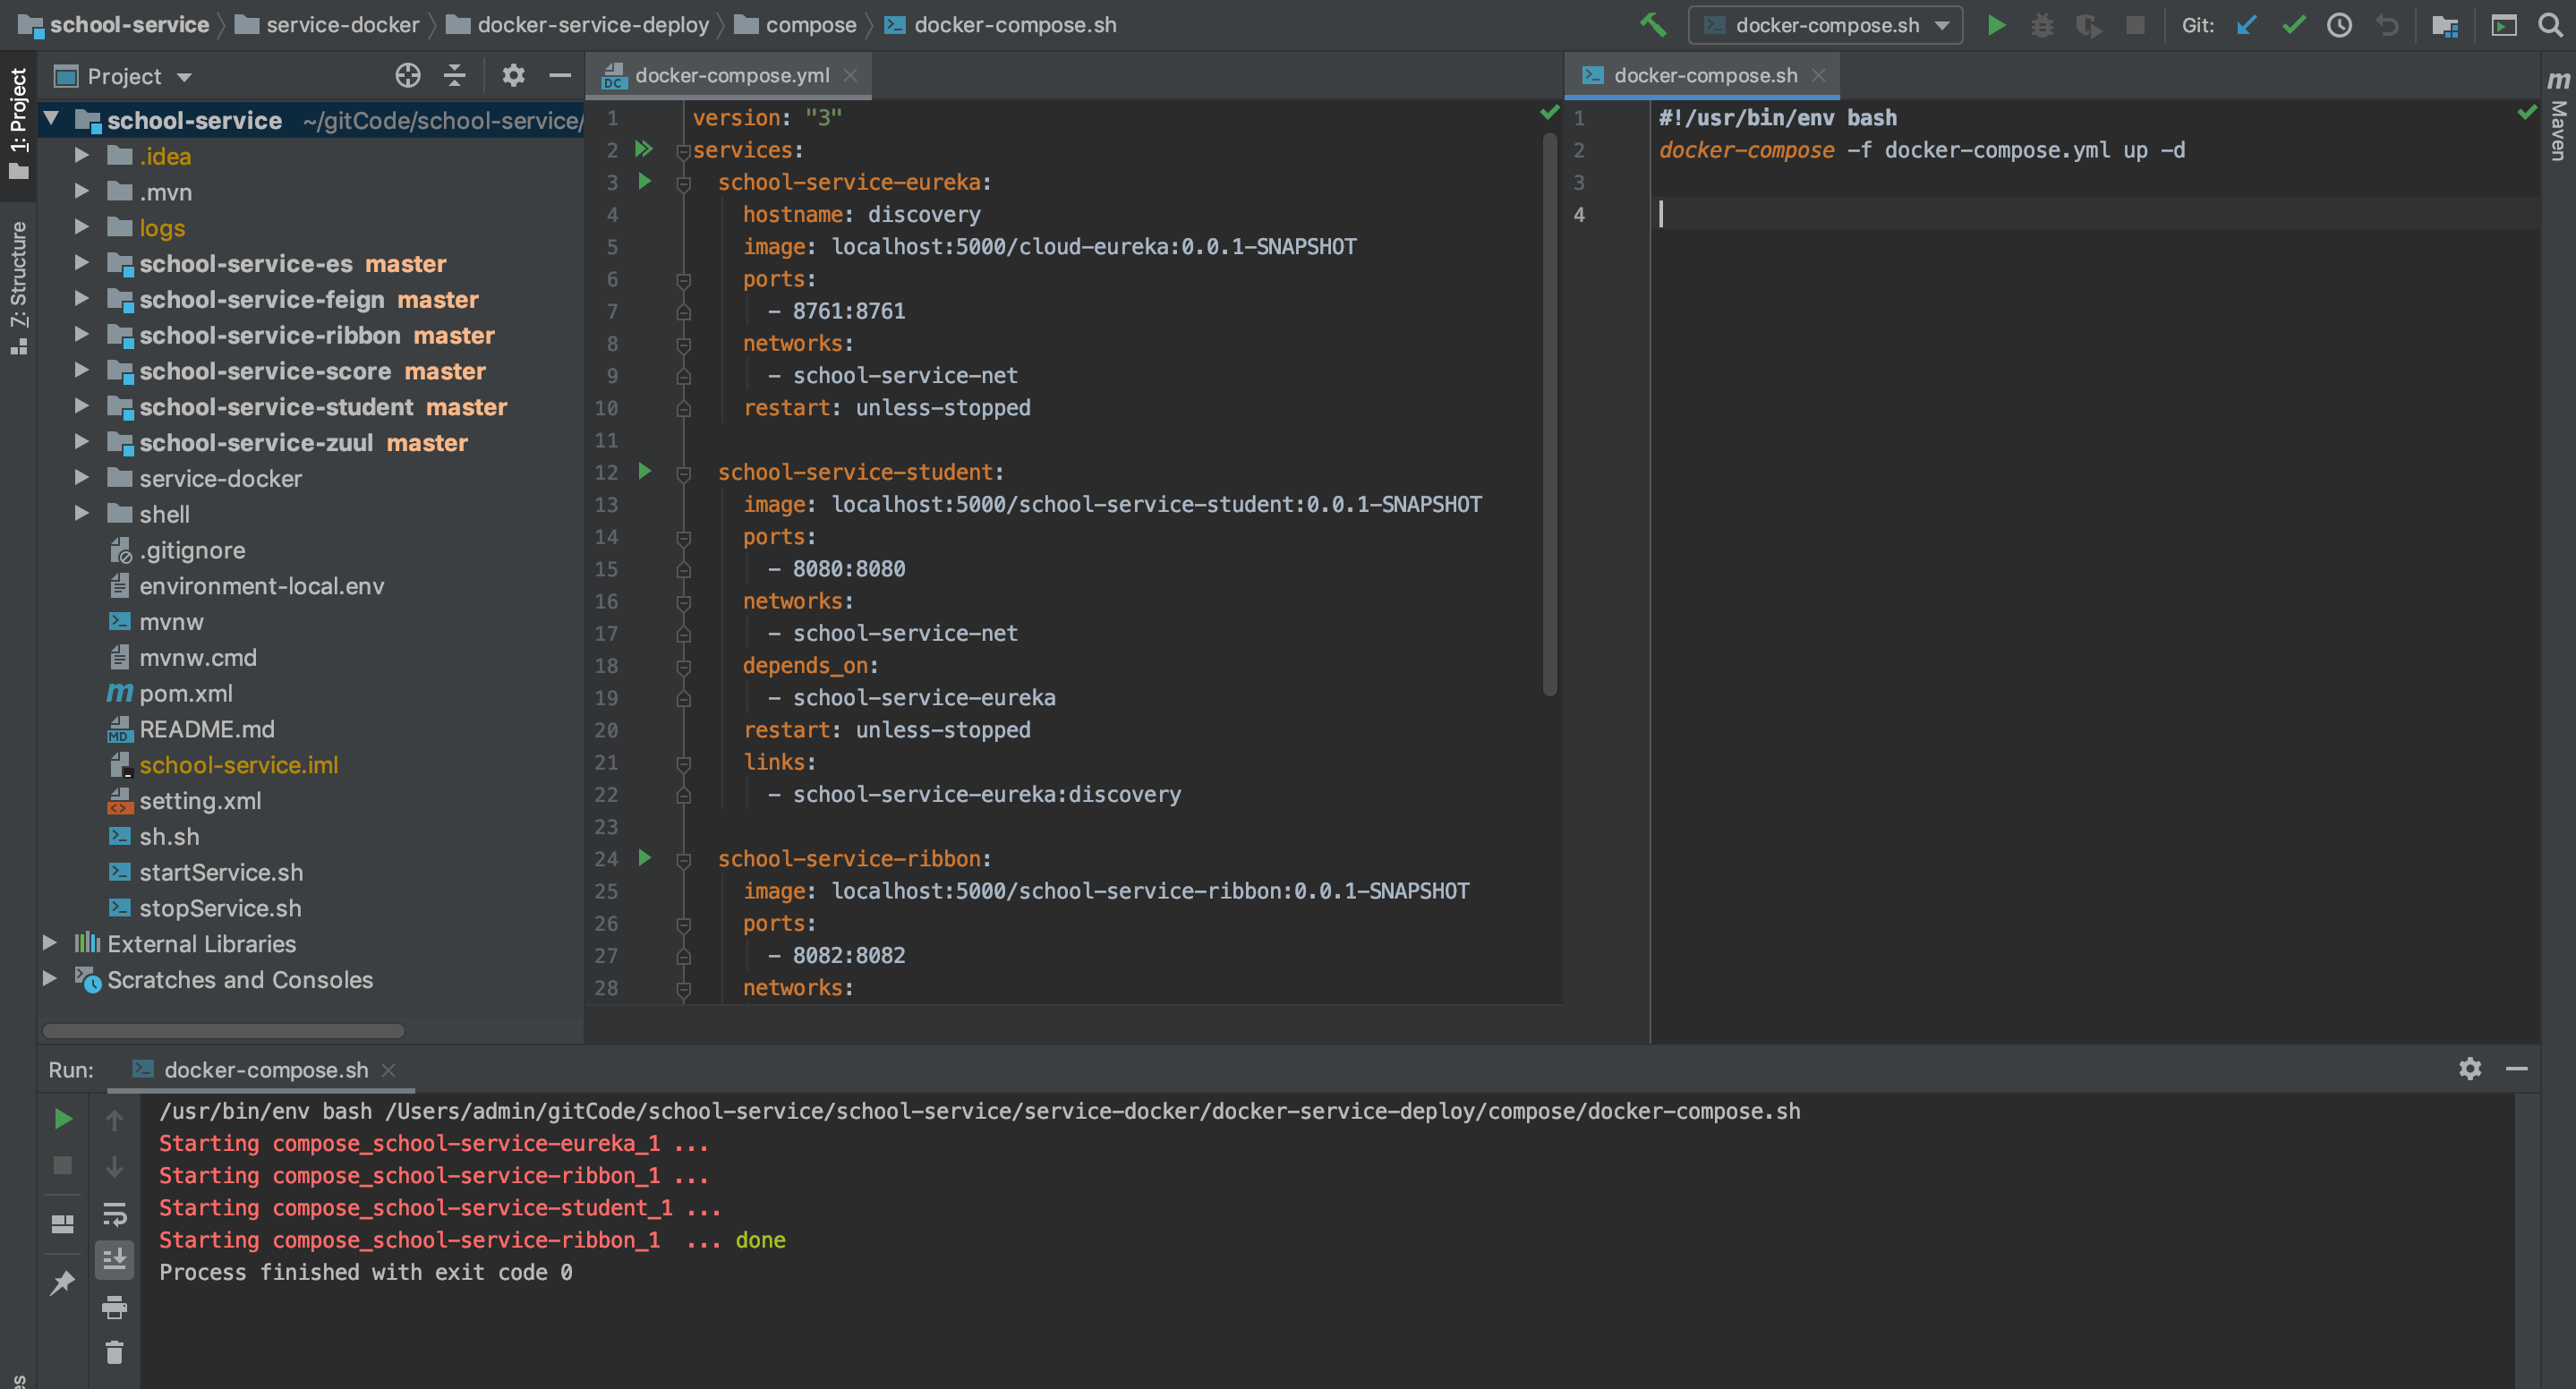Expand External Libraries node
2576x1389 pixels.
50,943
